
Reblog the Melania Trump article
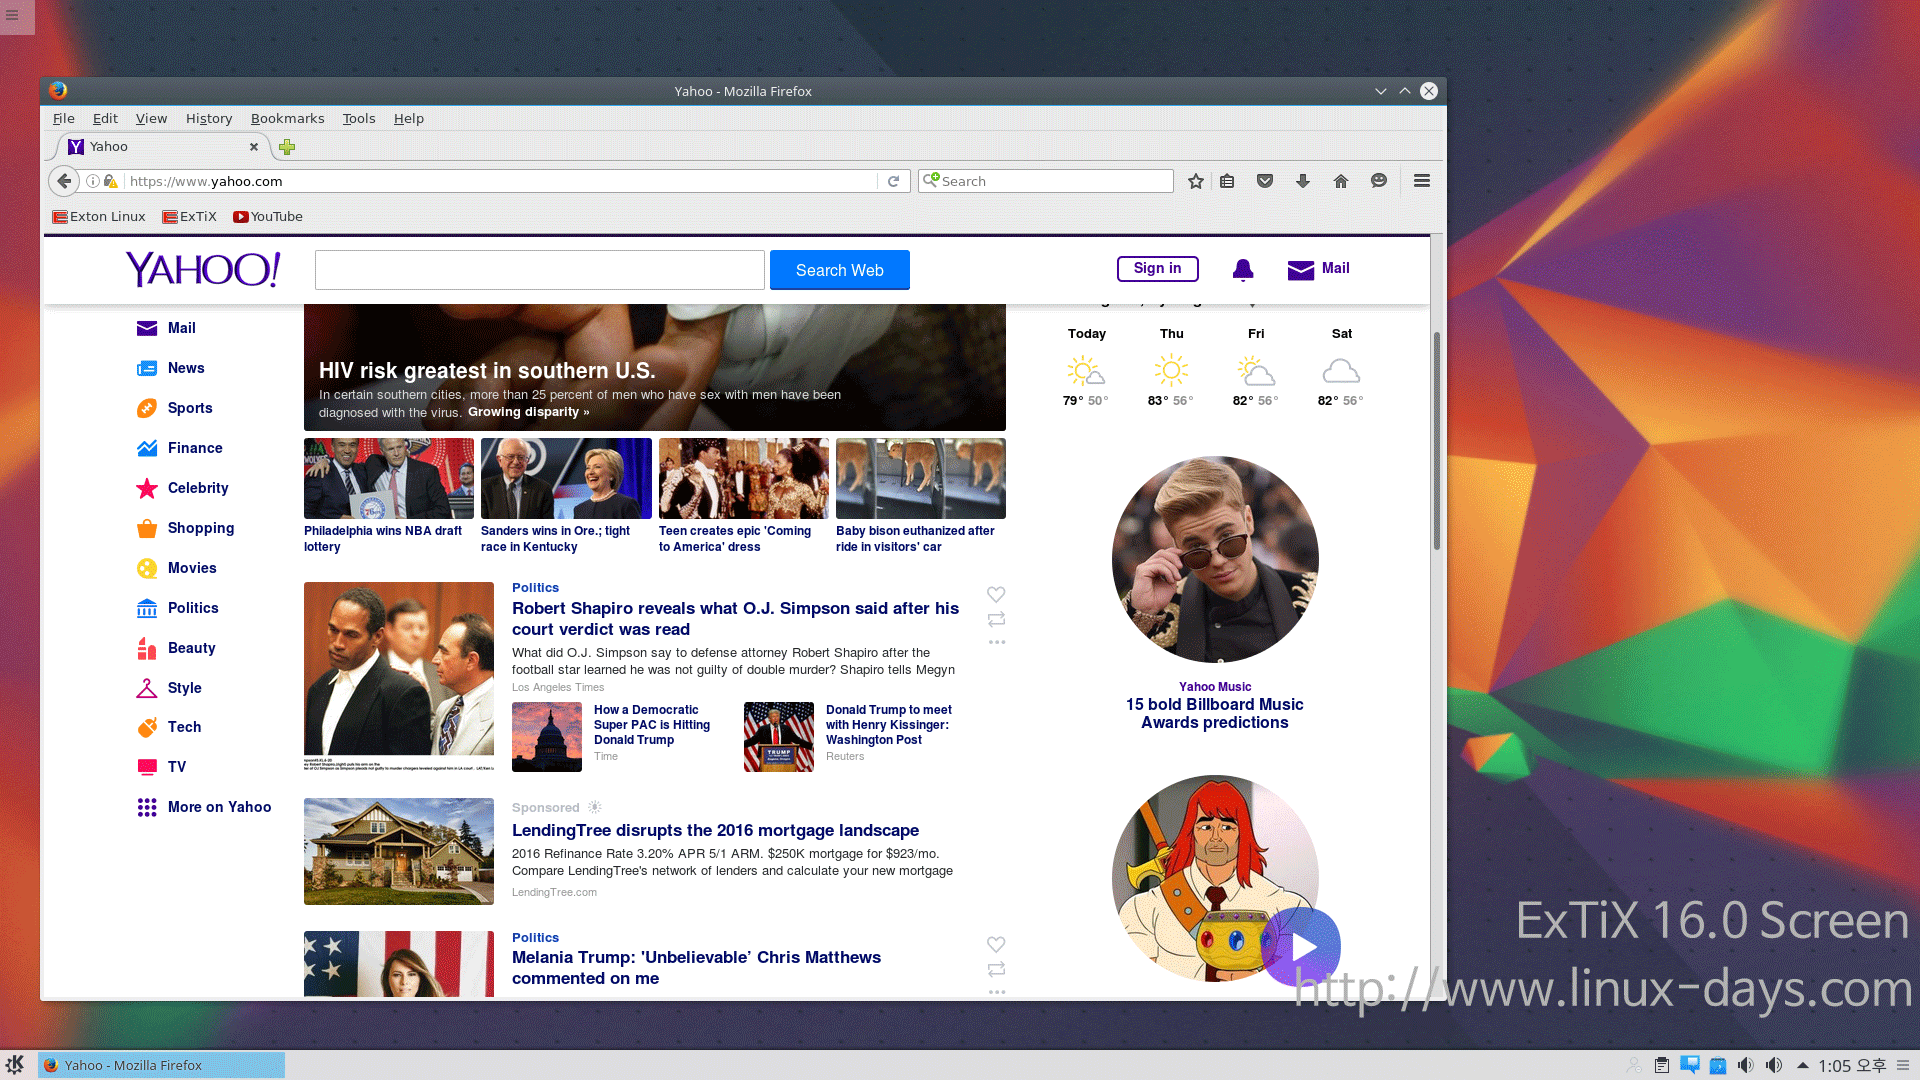[x=996, y=969]
